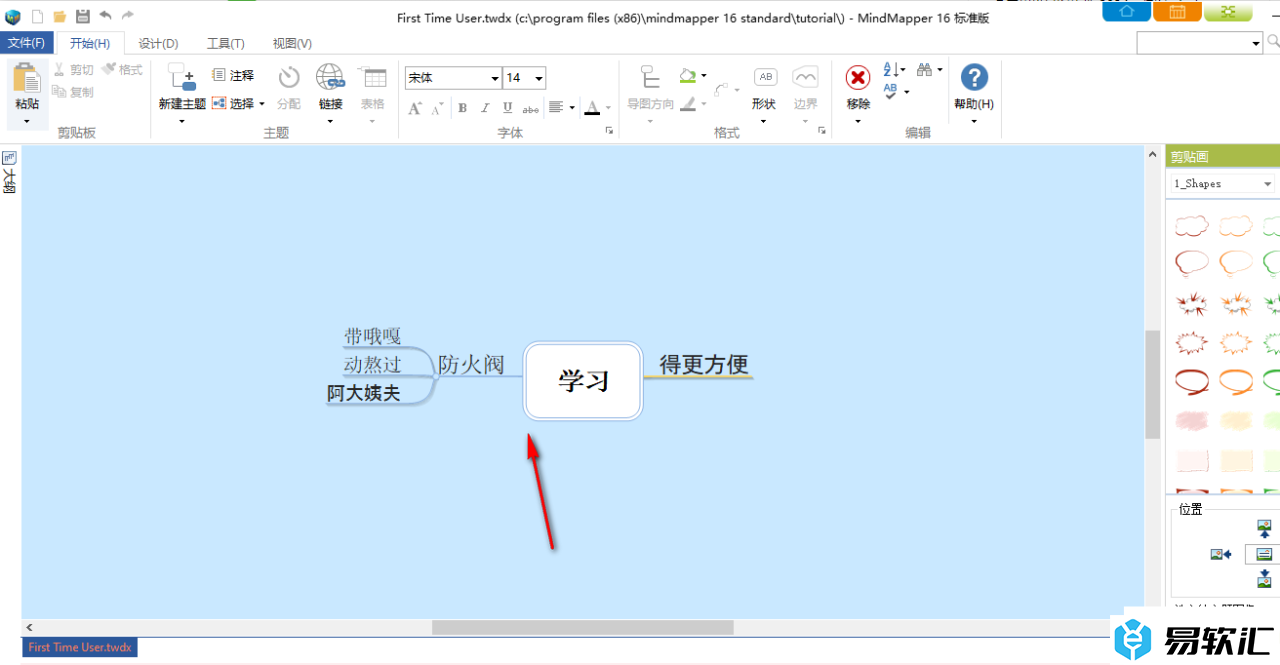Expand the 格式 format group dialog launcher
Viewport: 1280px width, 665px height.
coord(822,131)
